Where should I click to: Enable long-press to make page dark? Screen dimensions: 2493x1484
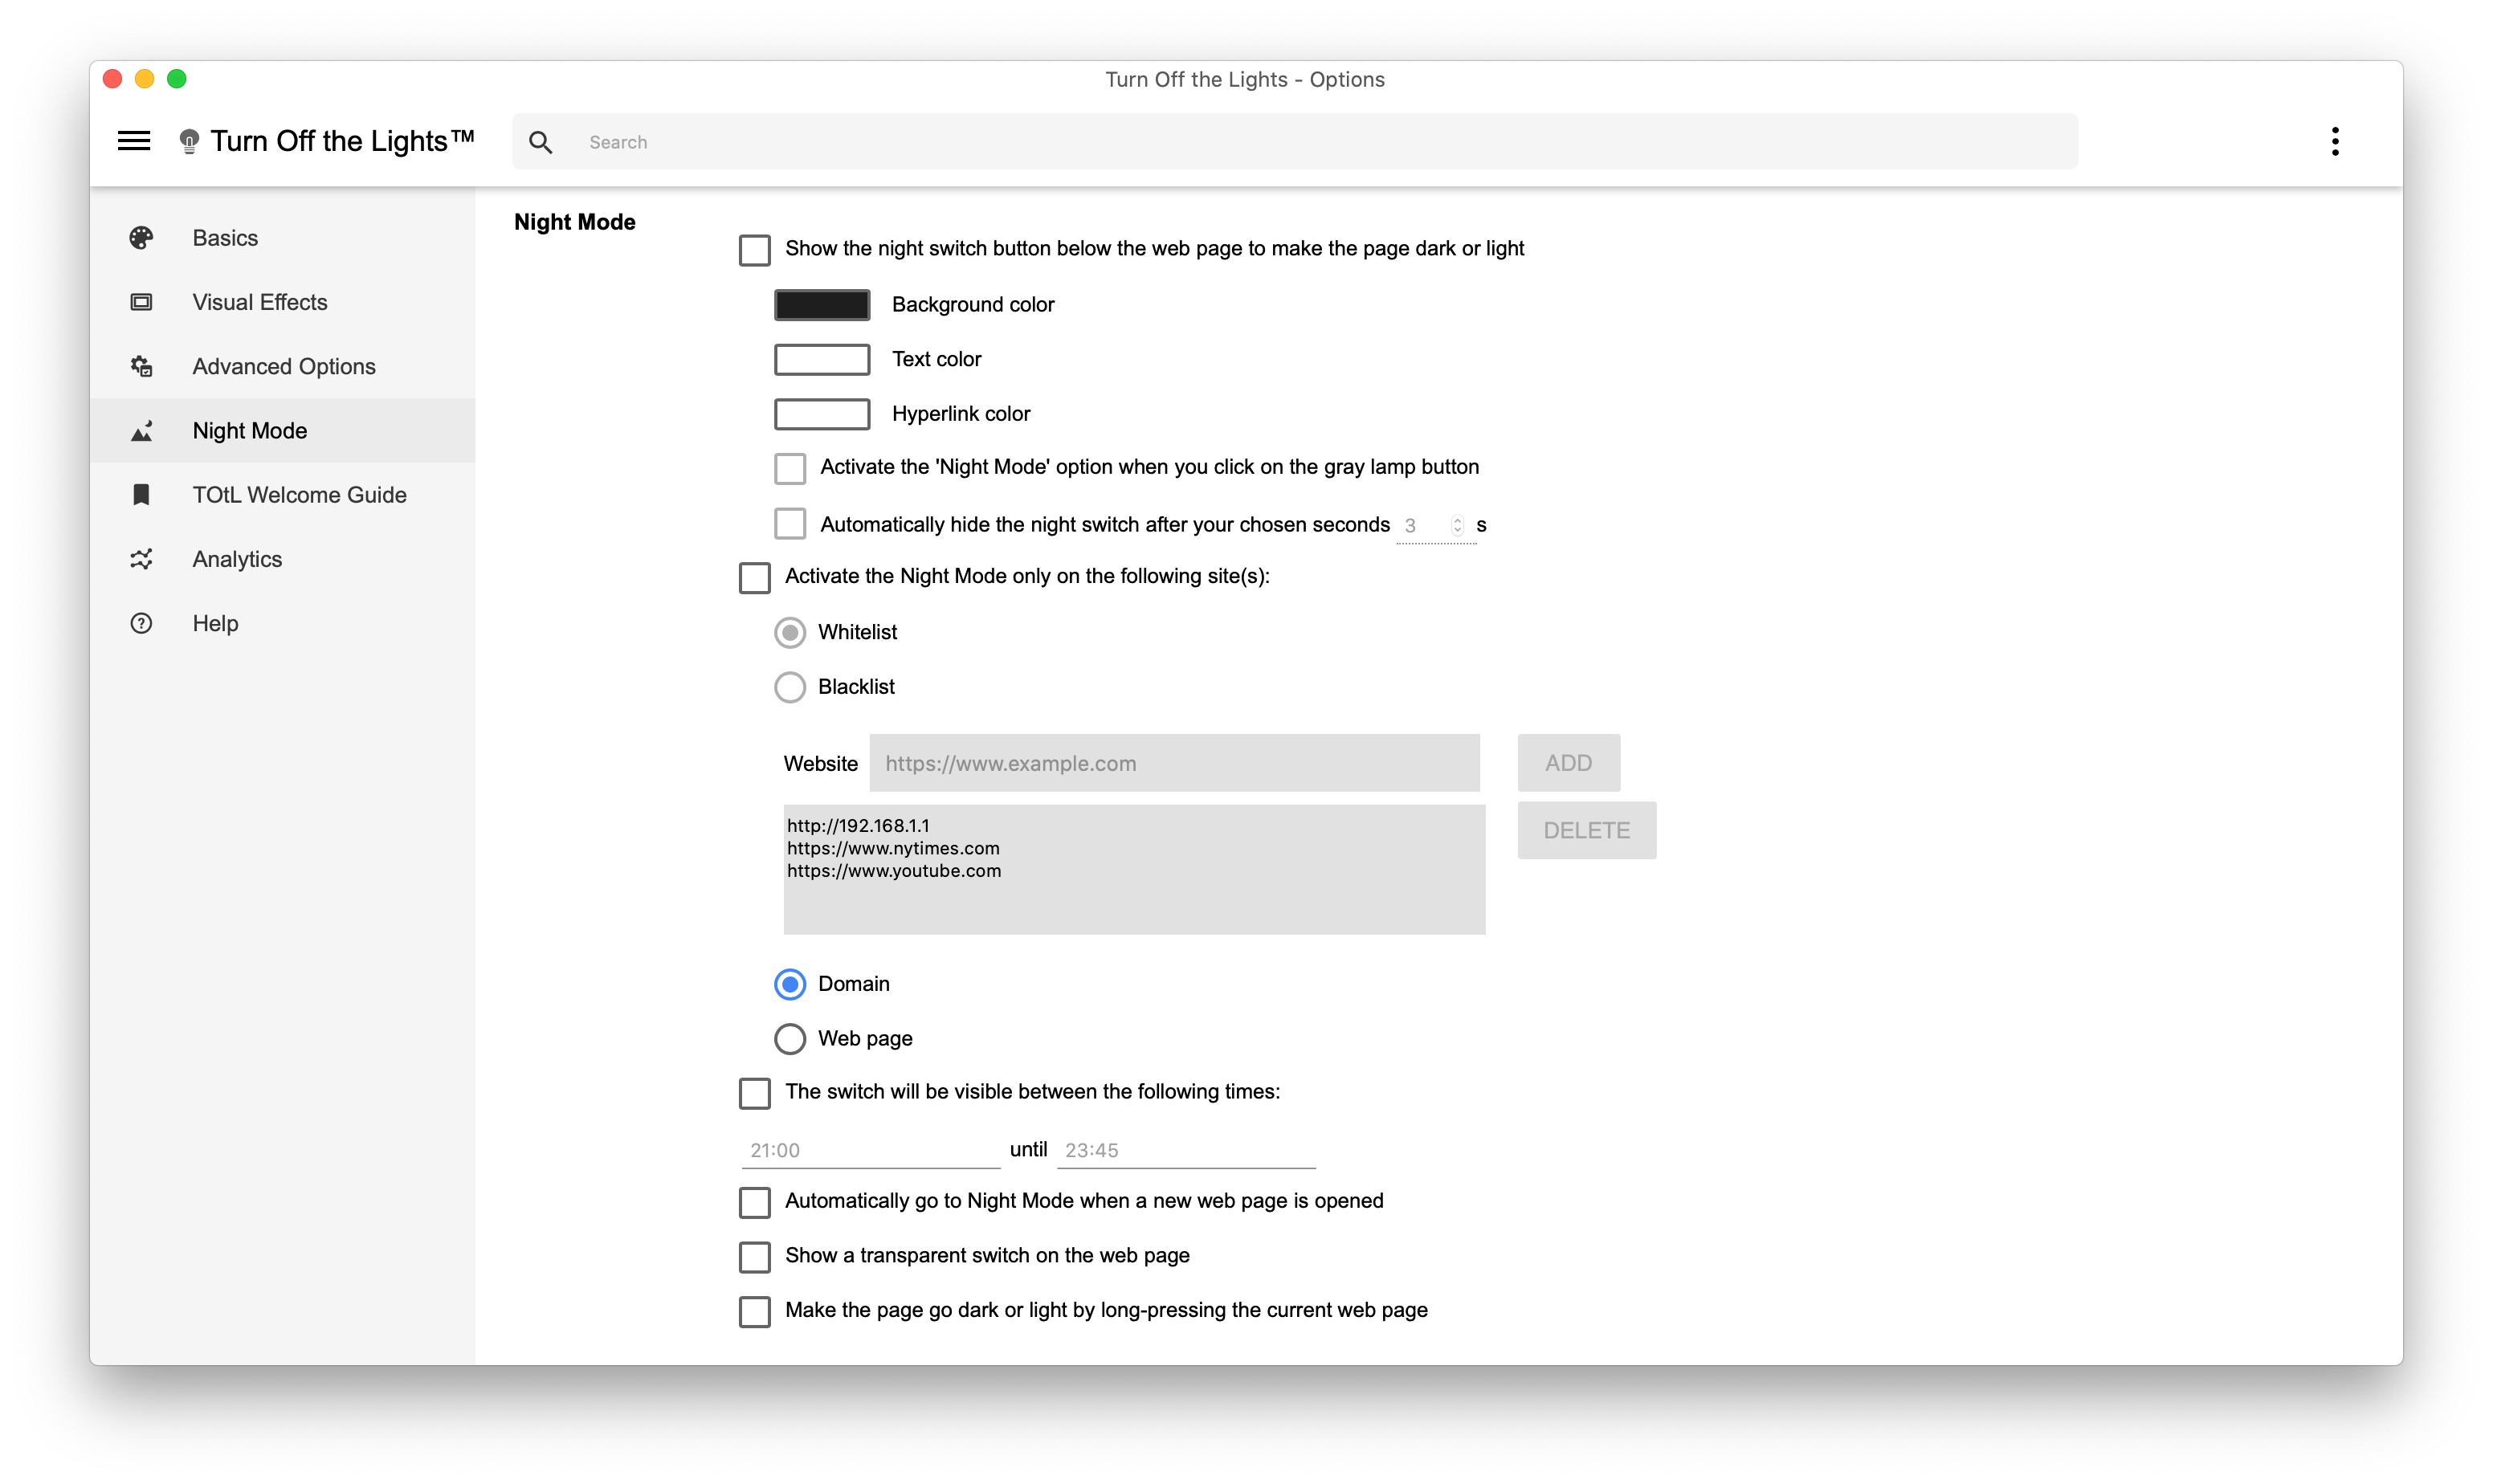coord(754,1311)
